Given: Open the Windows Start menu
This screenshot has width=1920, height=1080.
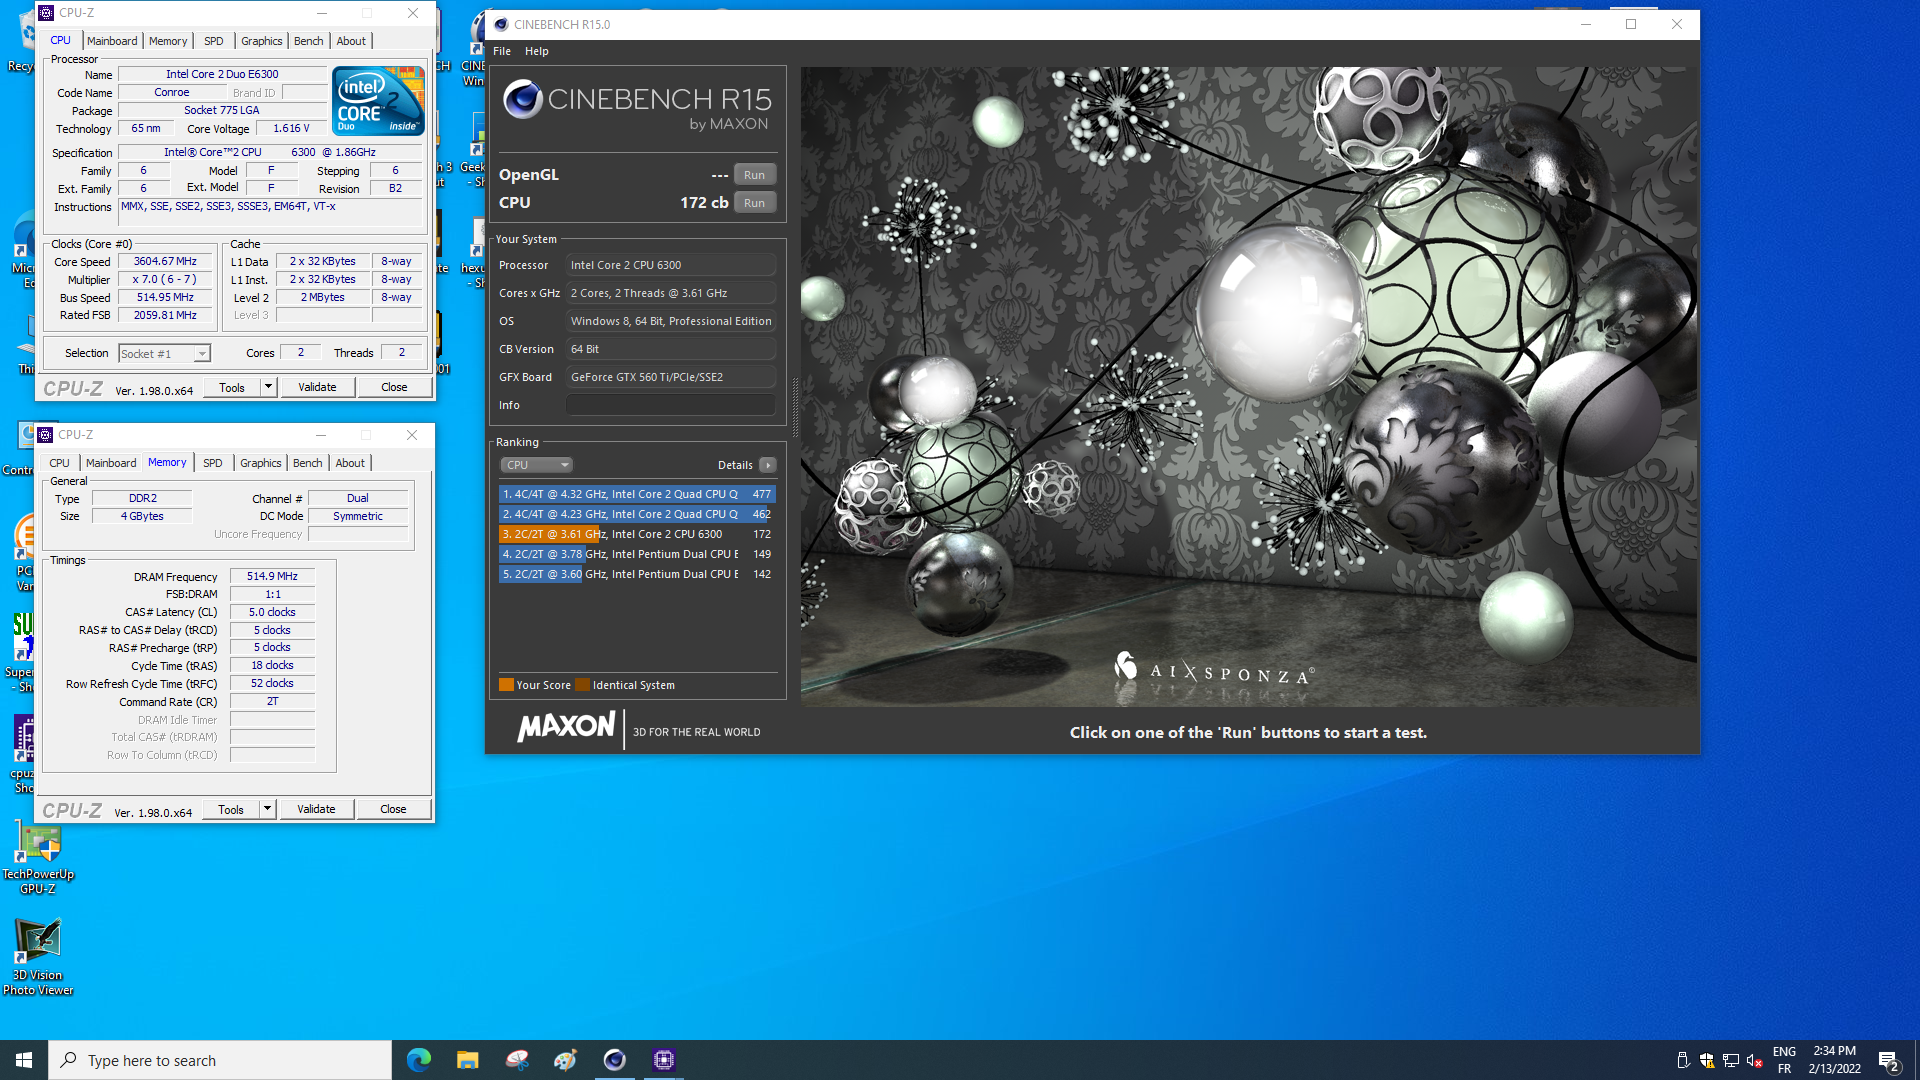Looking at the screenshot, I should 24,1060.
